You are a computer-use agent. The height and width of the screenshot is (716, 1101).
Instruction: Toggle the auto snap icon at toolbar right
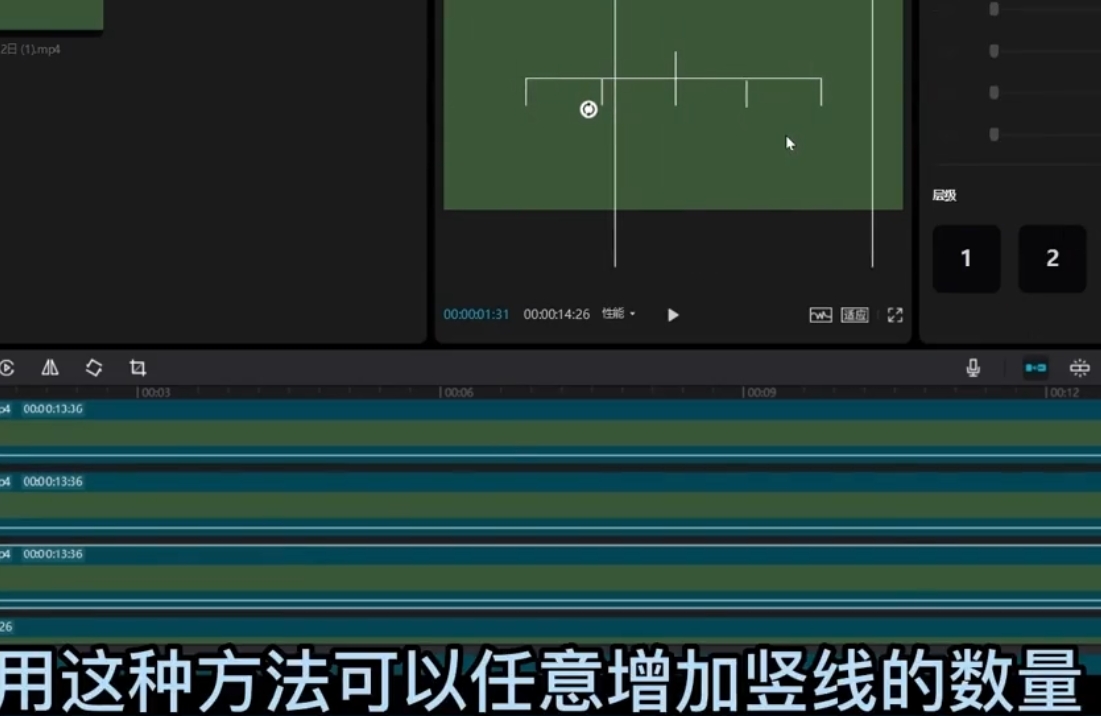[x=1080, y=368]
